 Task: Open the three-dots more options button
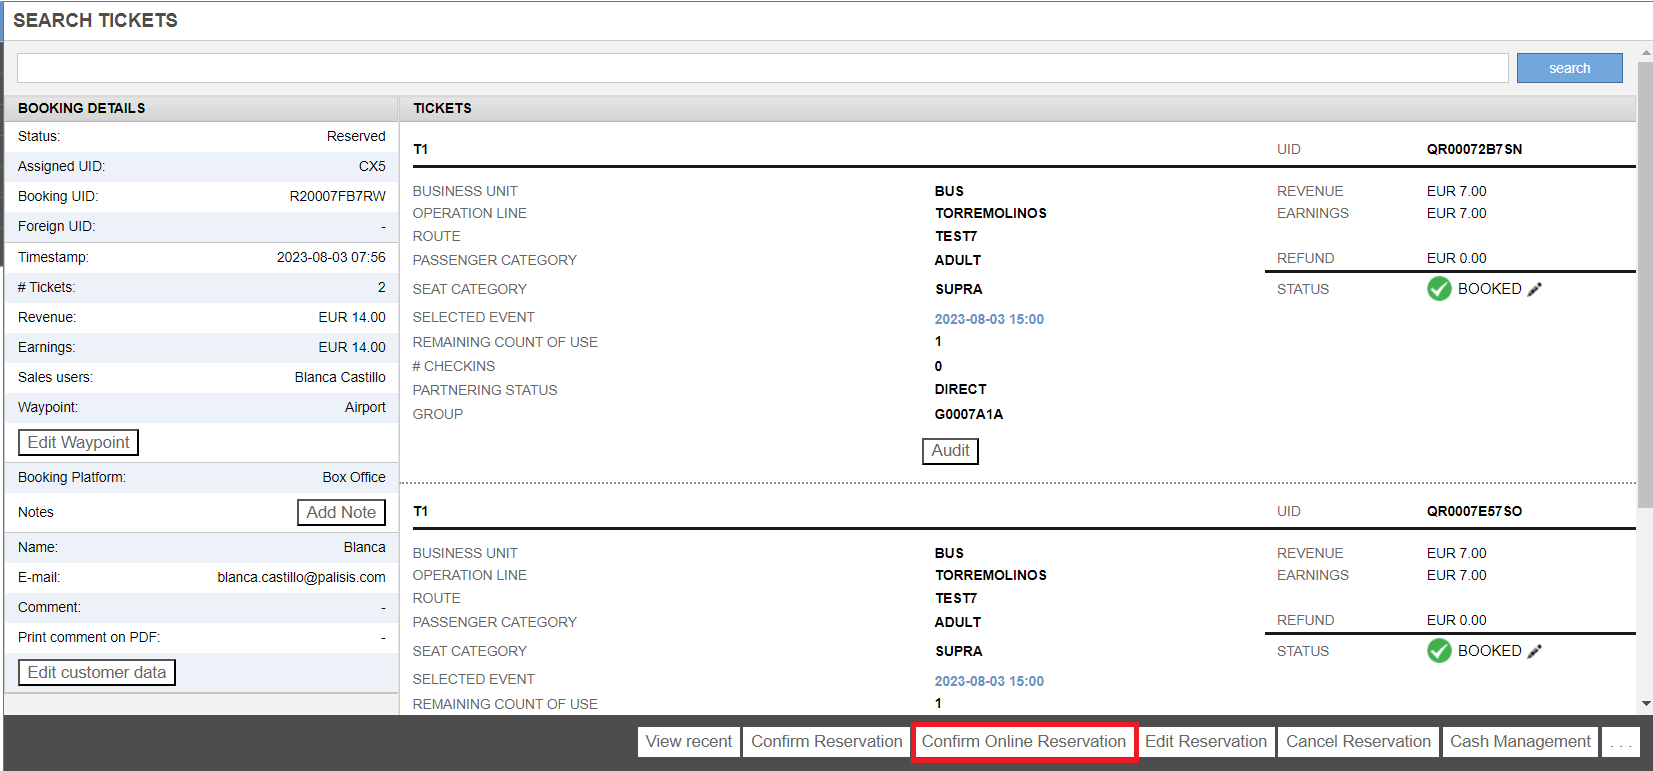coord(1621,742)
